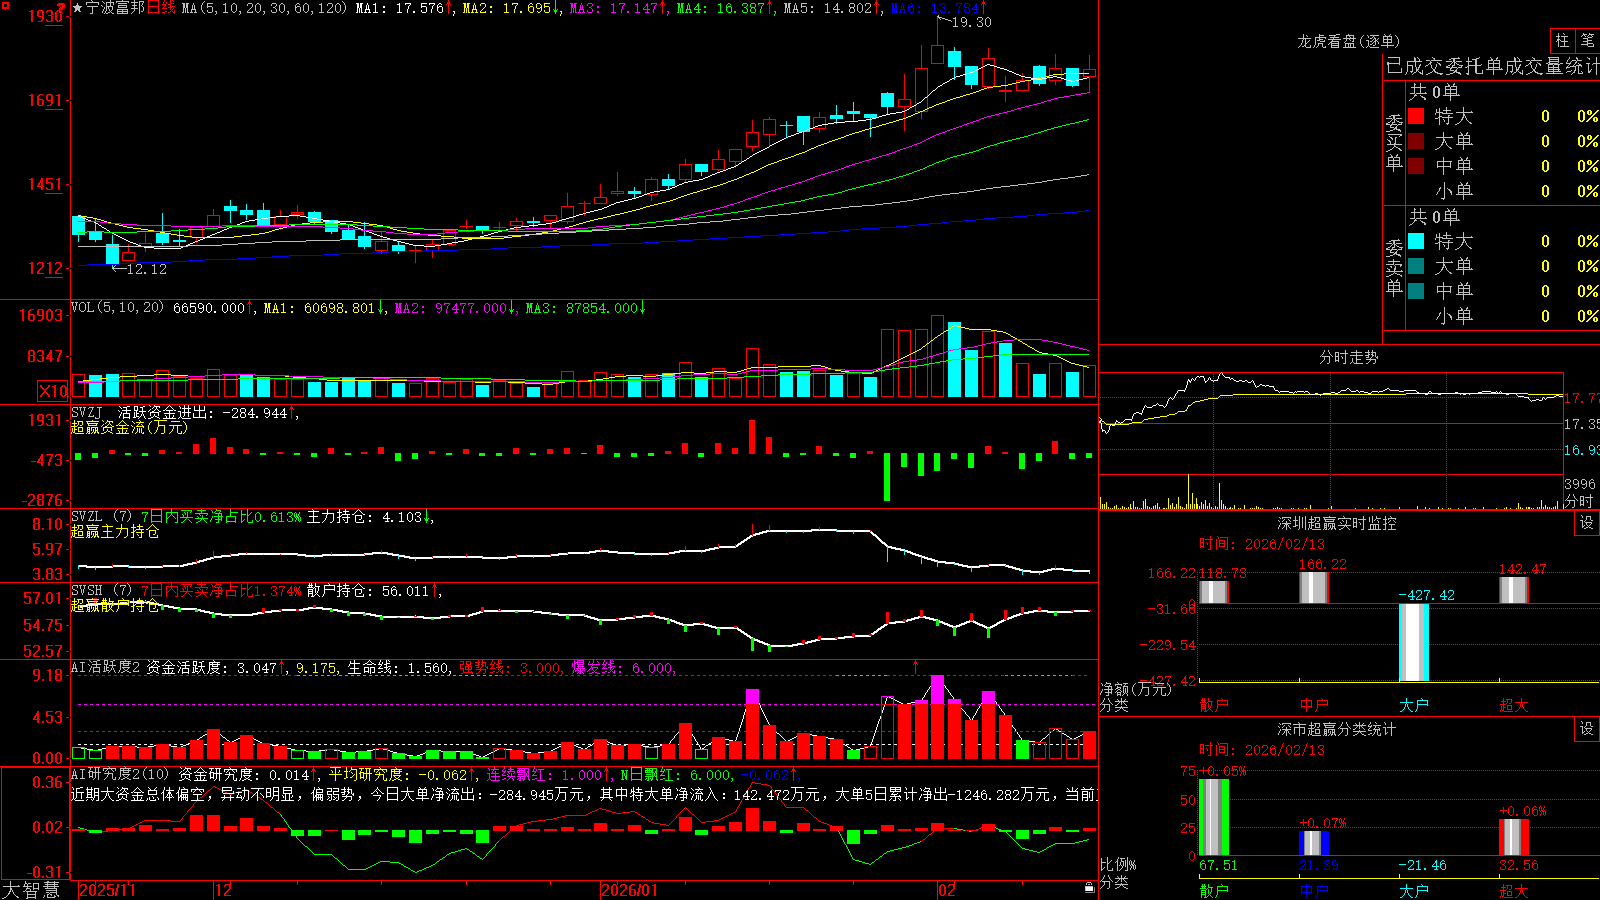Click the 深圳超赢实时监控 panel title

click(1337, 523)
